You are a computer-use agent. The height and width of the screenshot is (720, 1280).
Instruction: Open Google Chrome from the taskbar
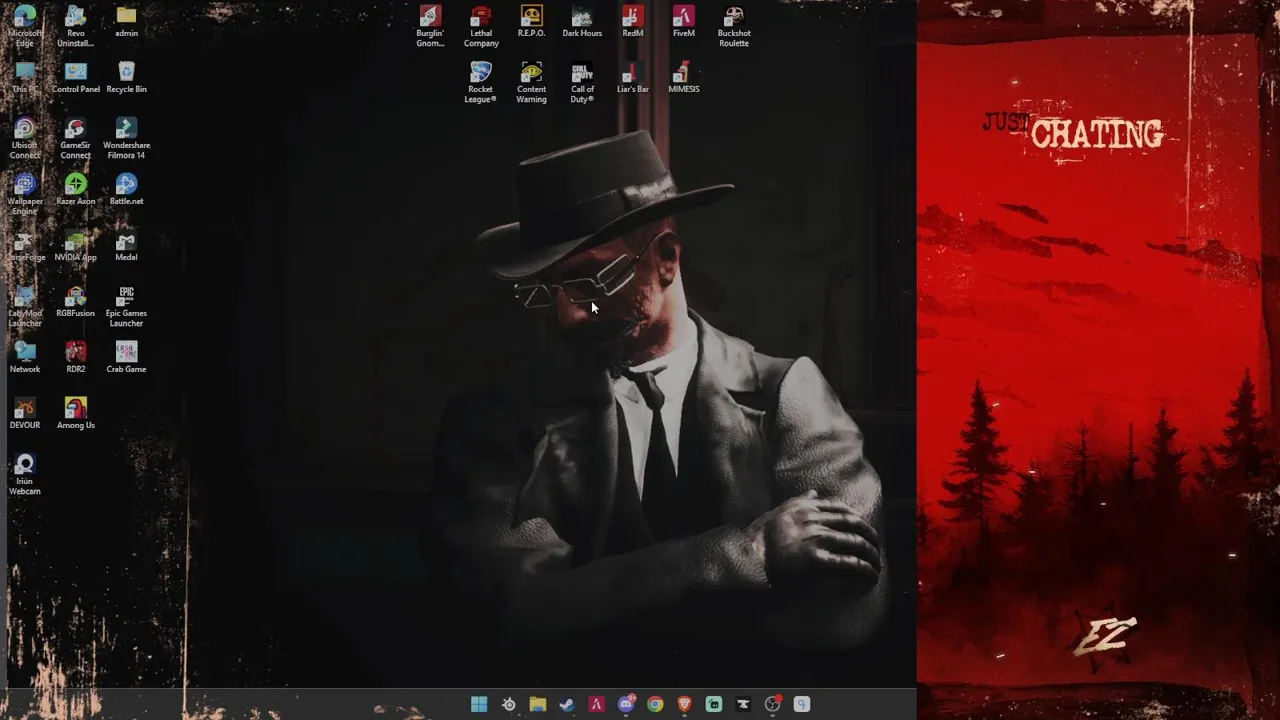pos(655,704)
